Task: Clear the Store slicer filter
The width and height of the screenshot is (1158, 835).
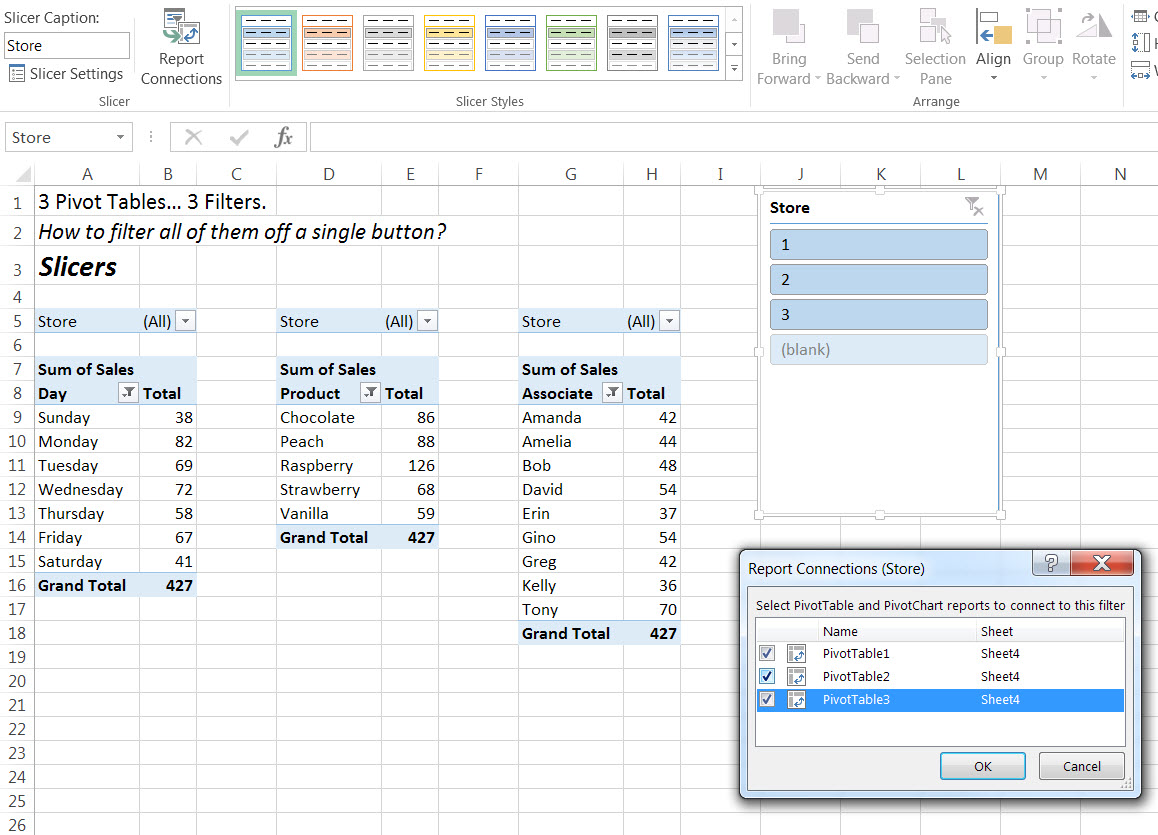Action: pos(973,207)
